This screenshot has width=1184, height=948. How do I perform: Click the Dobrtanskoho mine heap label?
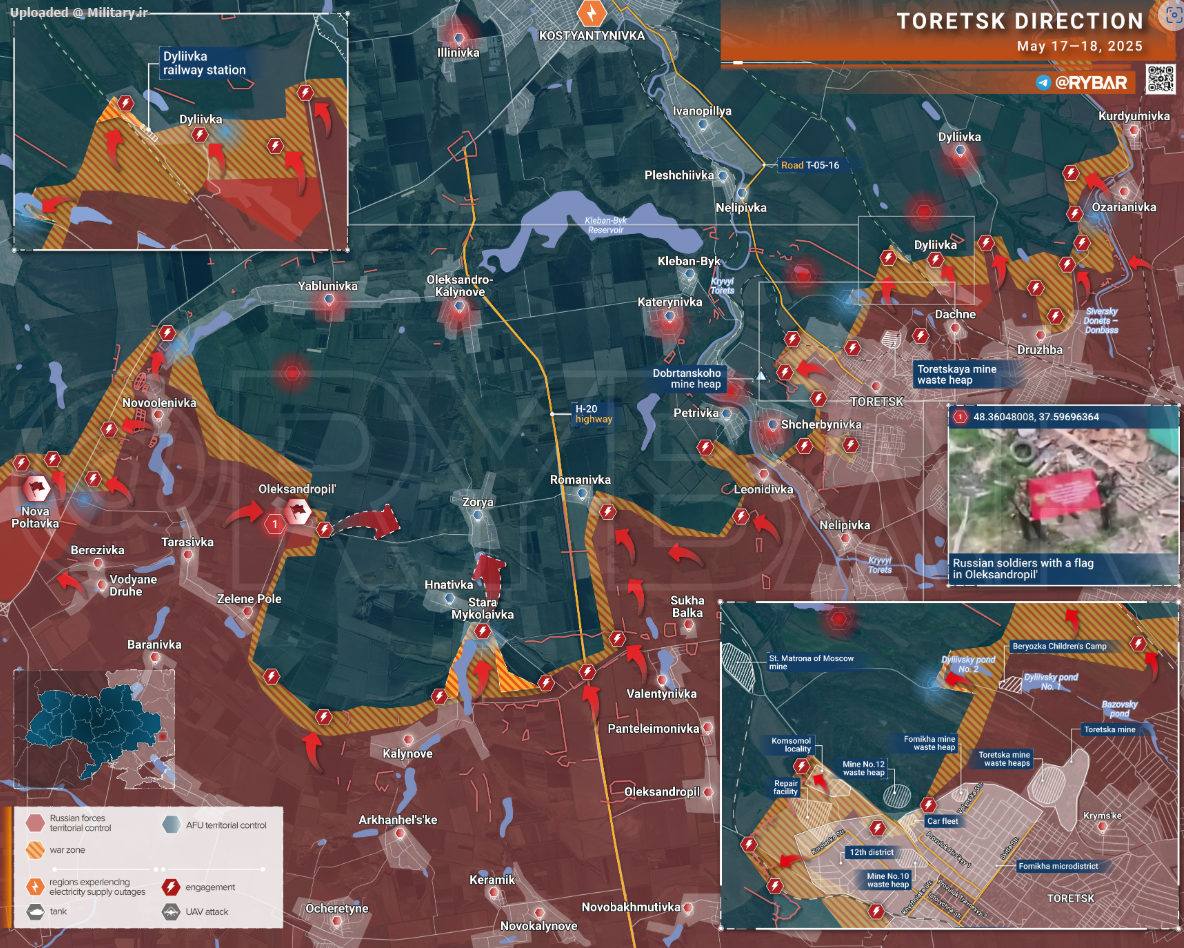pos(687,378)
